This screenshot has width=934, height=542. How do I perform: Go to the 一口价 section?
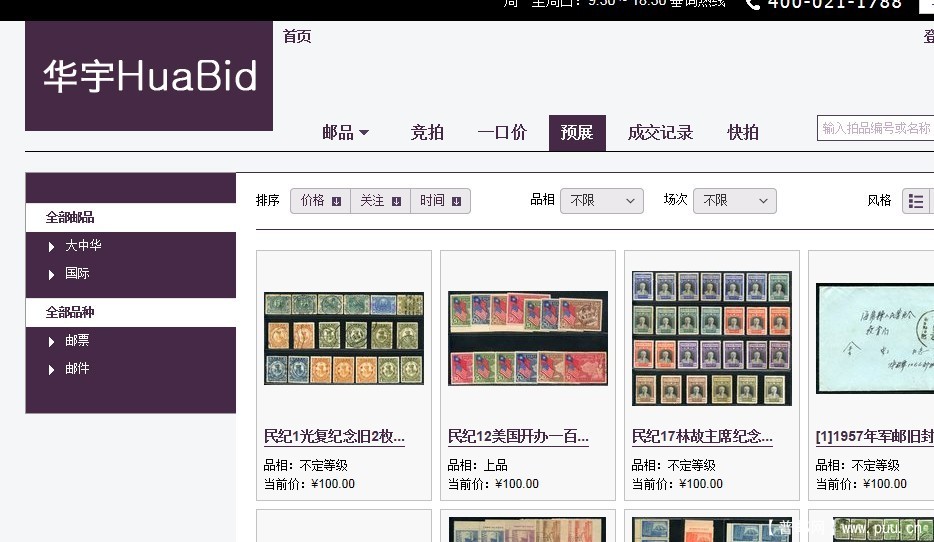pyautogui.click(x=502, y=133)
